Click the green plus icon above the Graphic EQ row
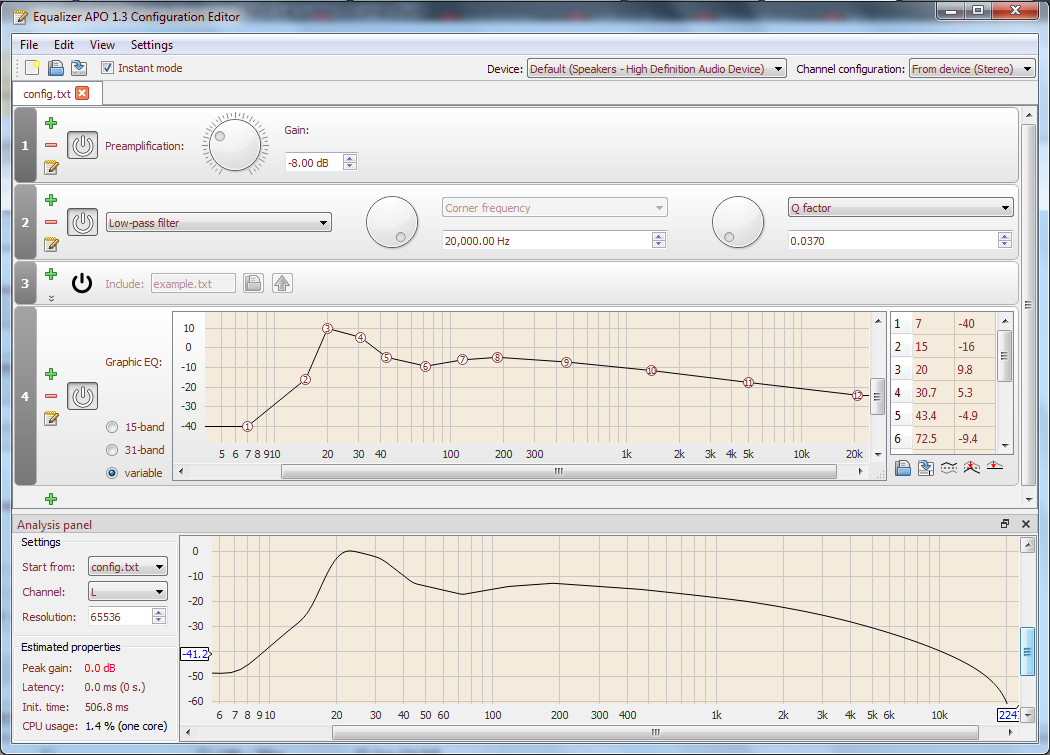 point(51,374)
